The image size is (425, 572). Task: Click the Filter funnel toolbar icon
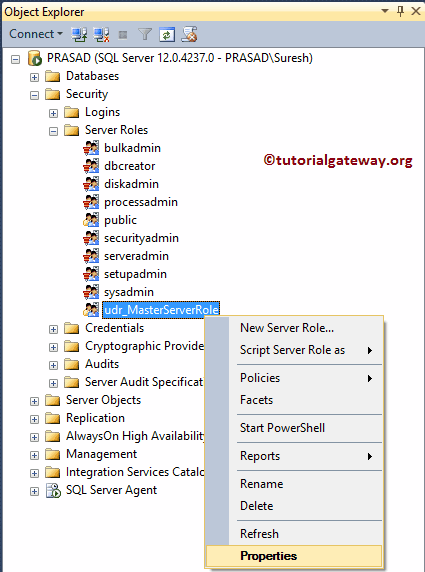145,35
